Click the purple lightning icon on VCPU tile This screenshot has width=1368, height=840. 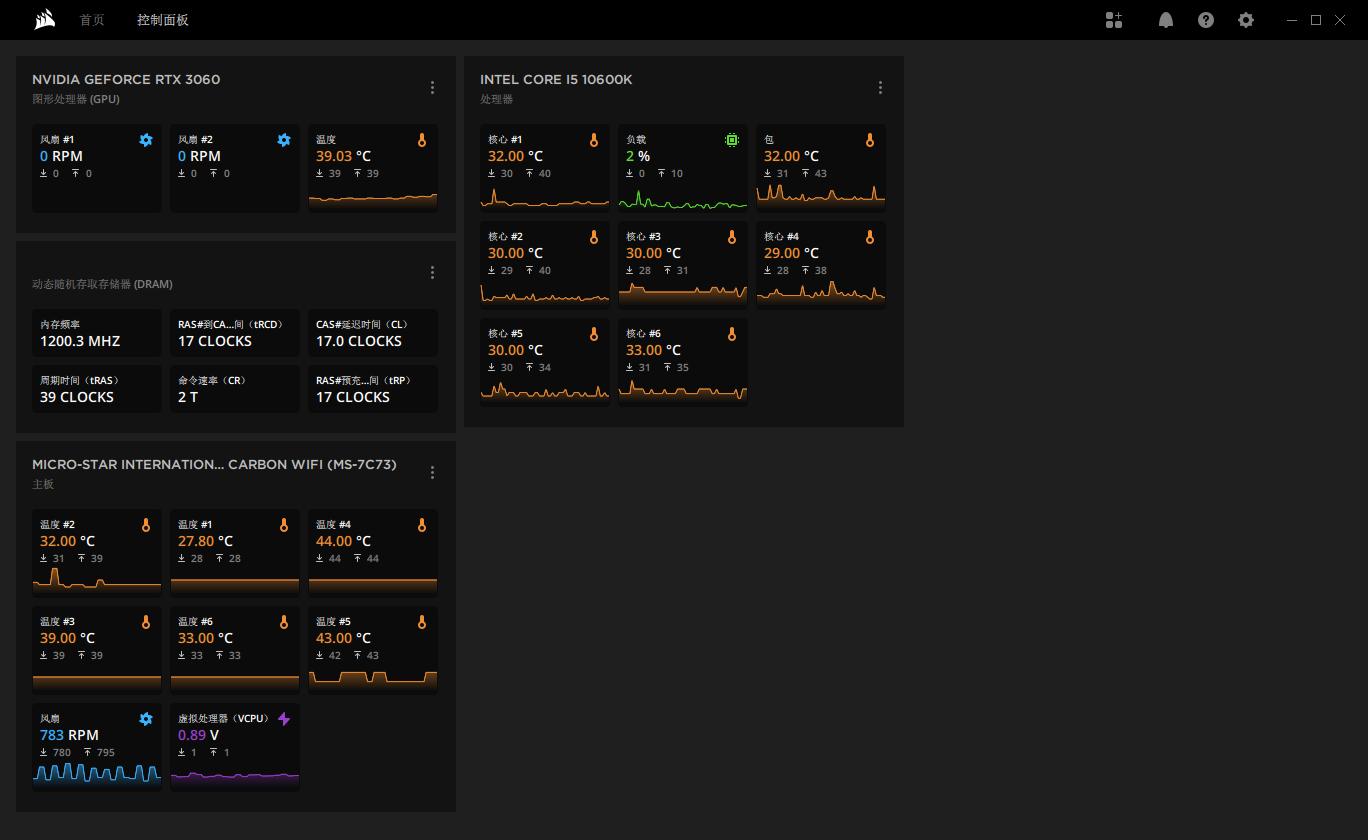[x=284, y=719]
